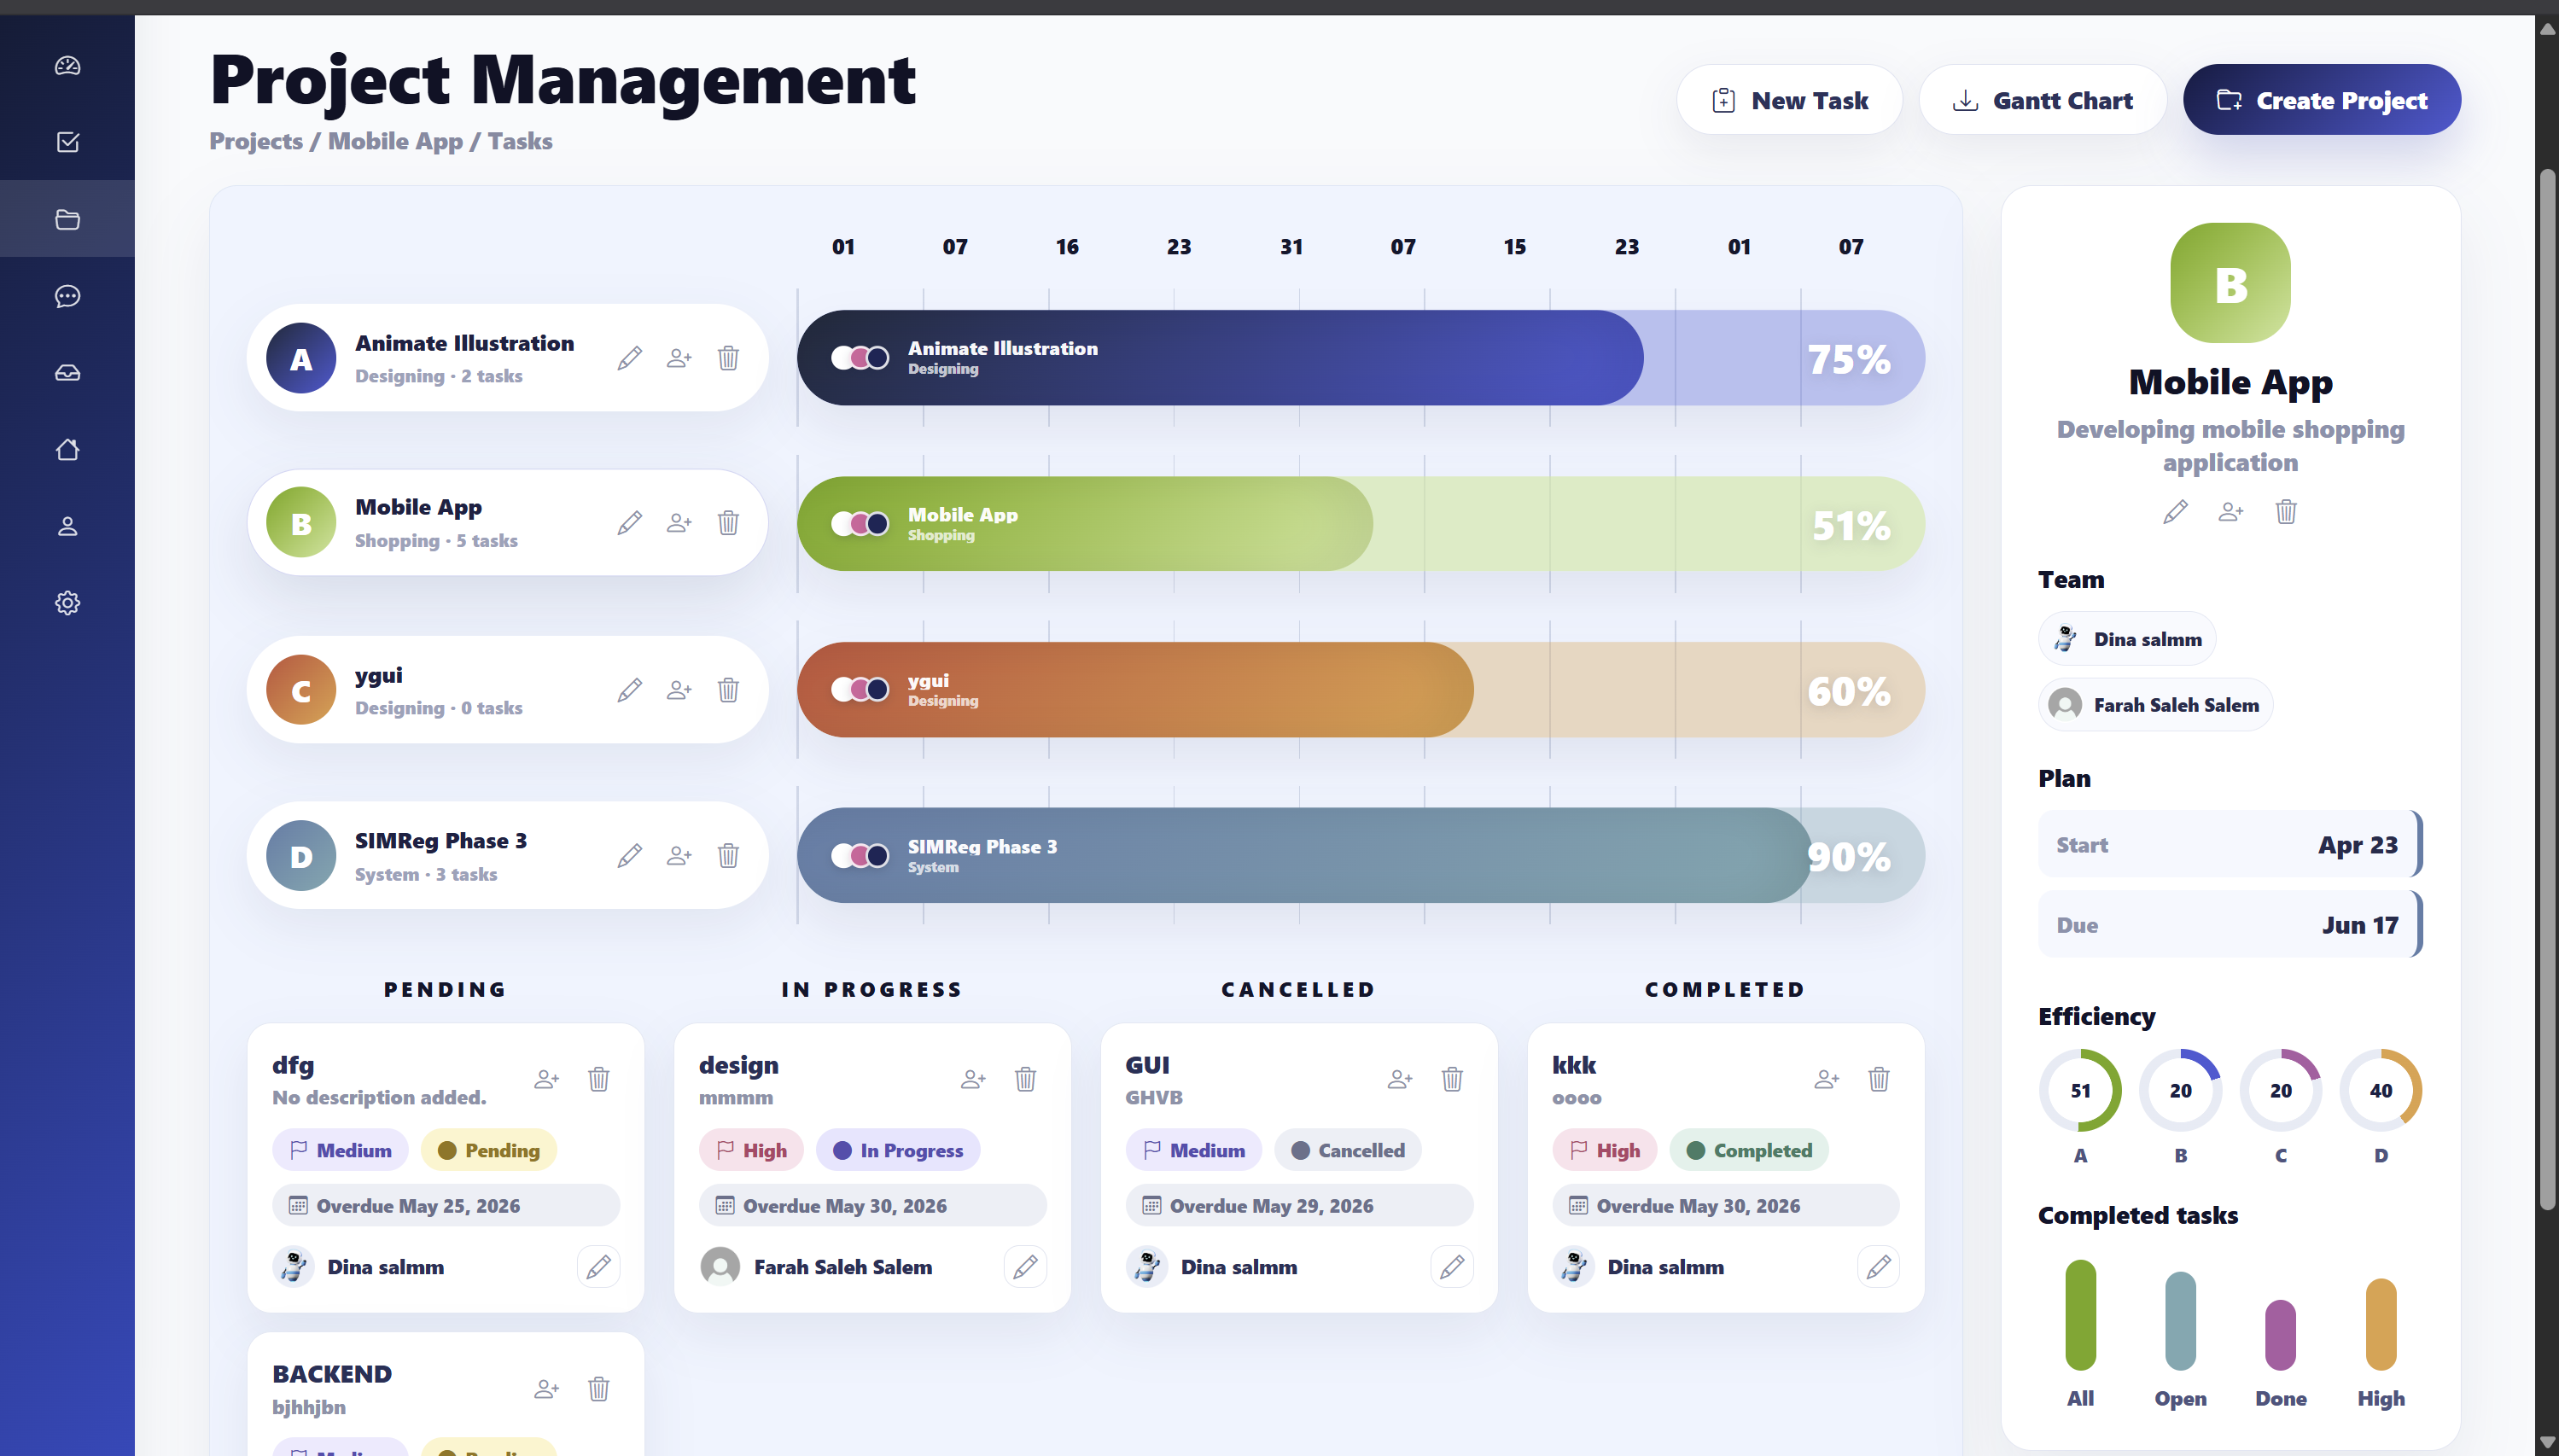Select the Mobile App 51% Gantt bar
The image size is (2559, 1456).
tap(1360, 524)
